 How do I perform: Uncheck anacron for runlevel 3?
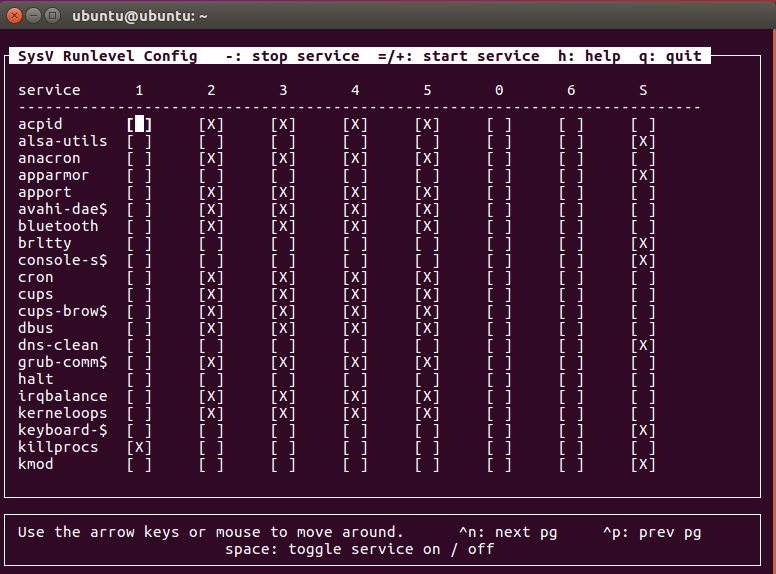coord(283,158)
